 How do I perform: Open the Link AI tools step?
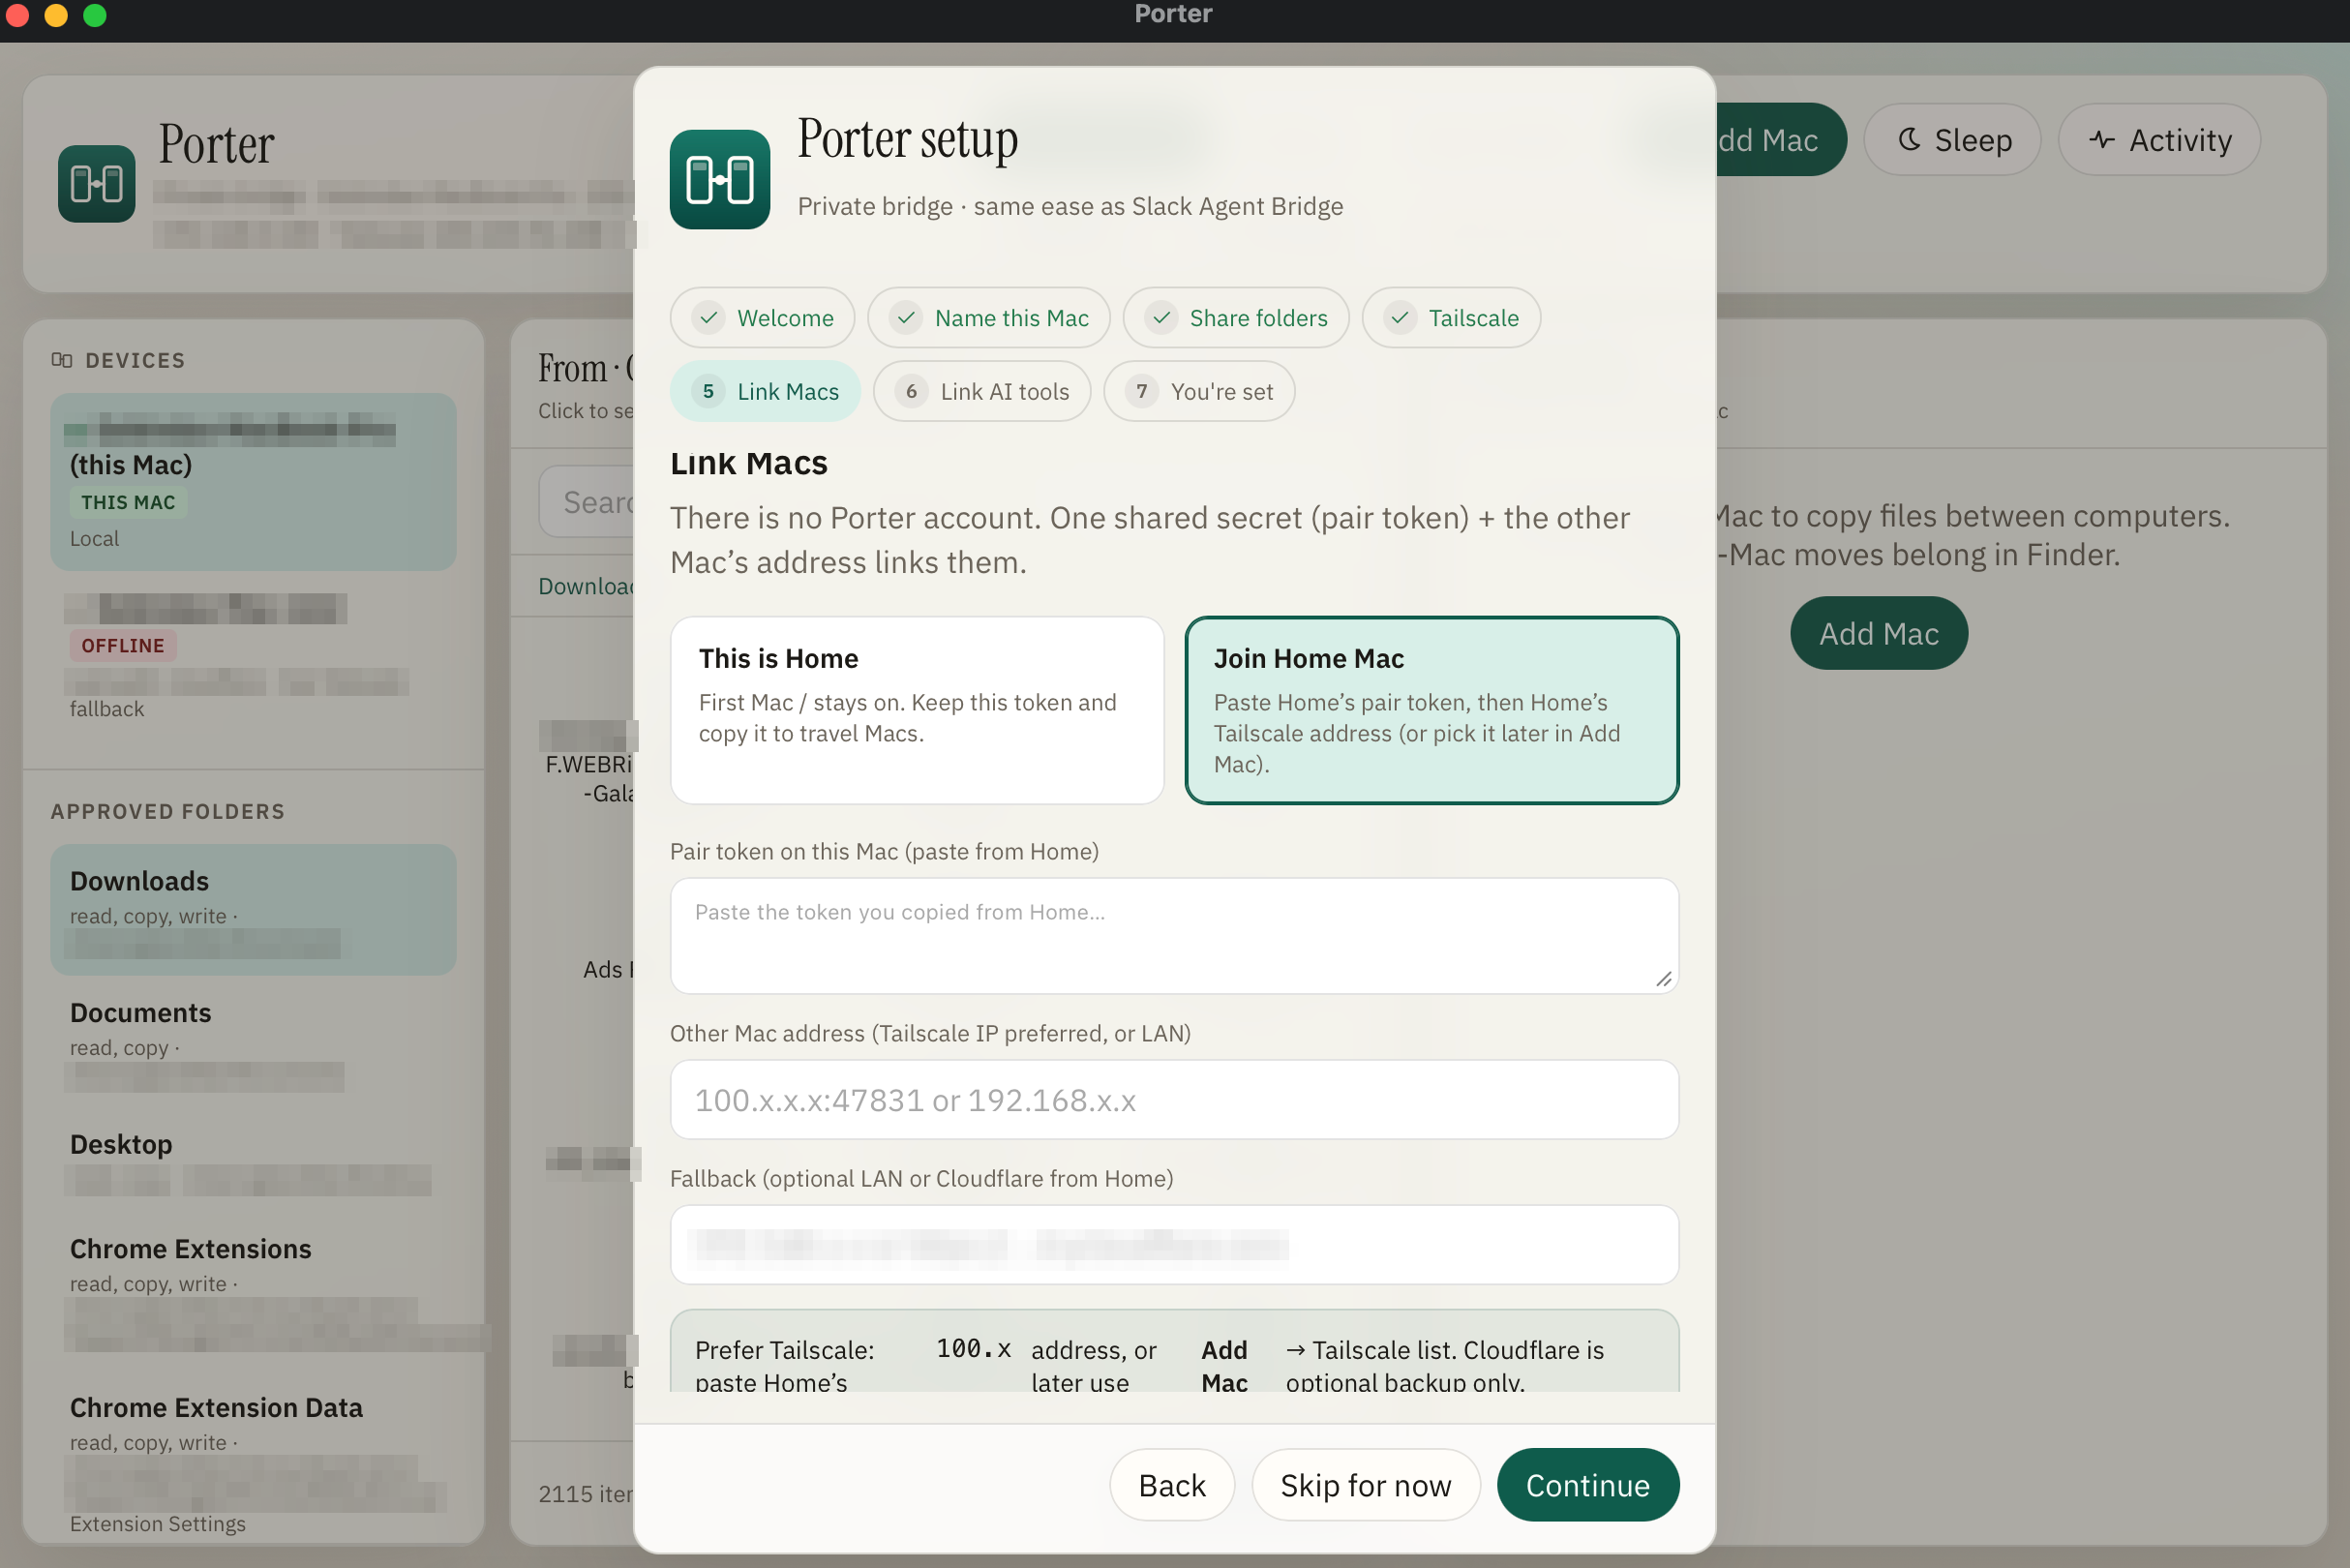(981, 391)
